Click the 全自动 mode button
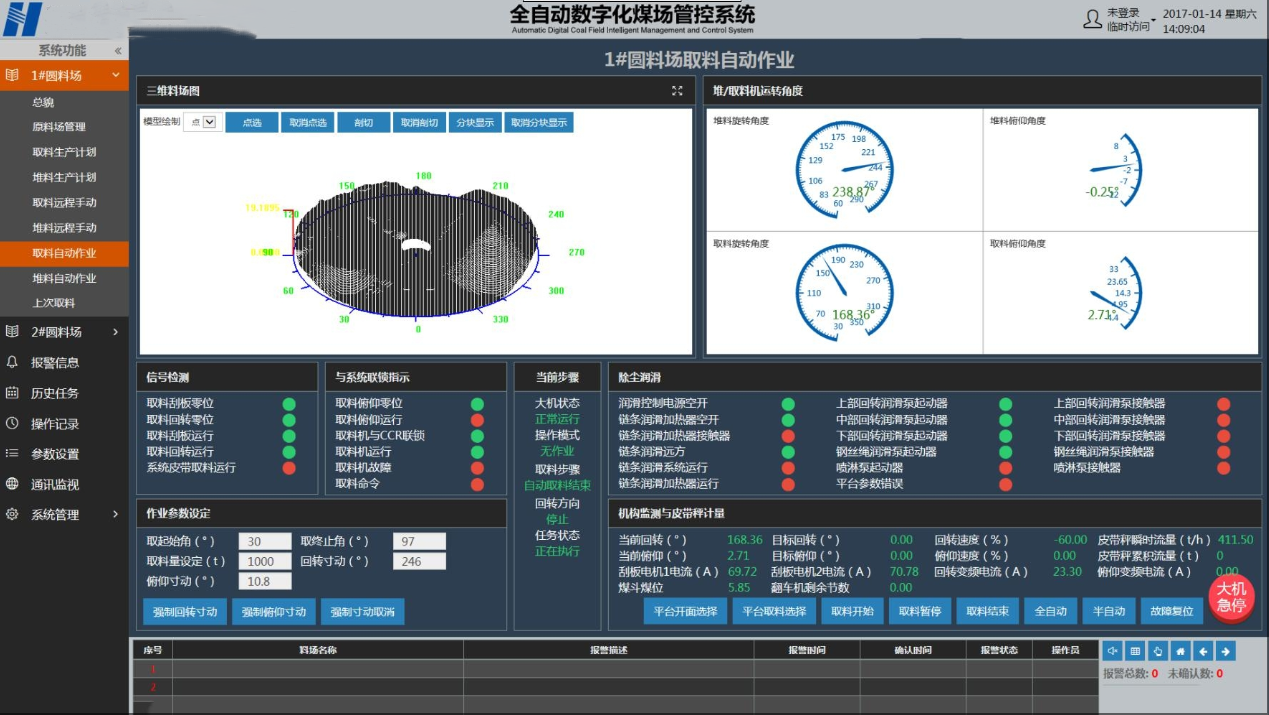The height and width of the screenshot is (715, 1269). [x=1050, y=611]
